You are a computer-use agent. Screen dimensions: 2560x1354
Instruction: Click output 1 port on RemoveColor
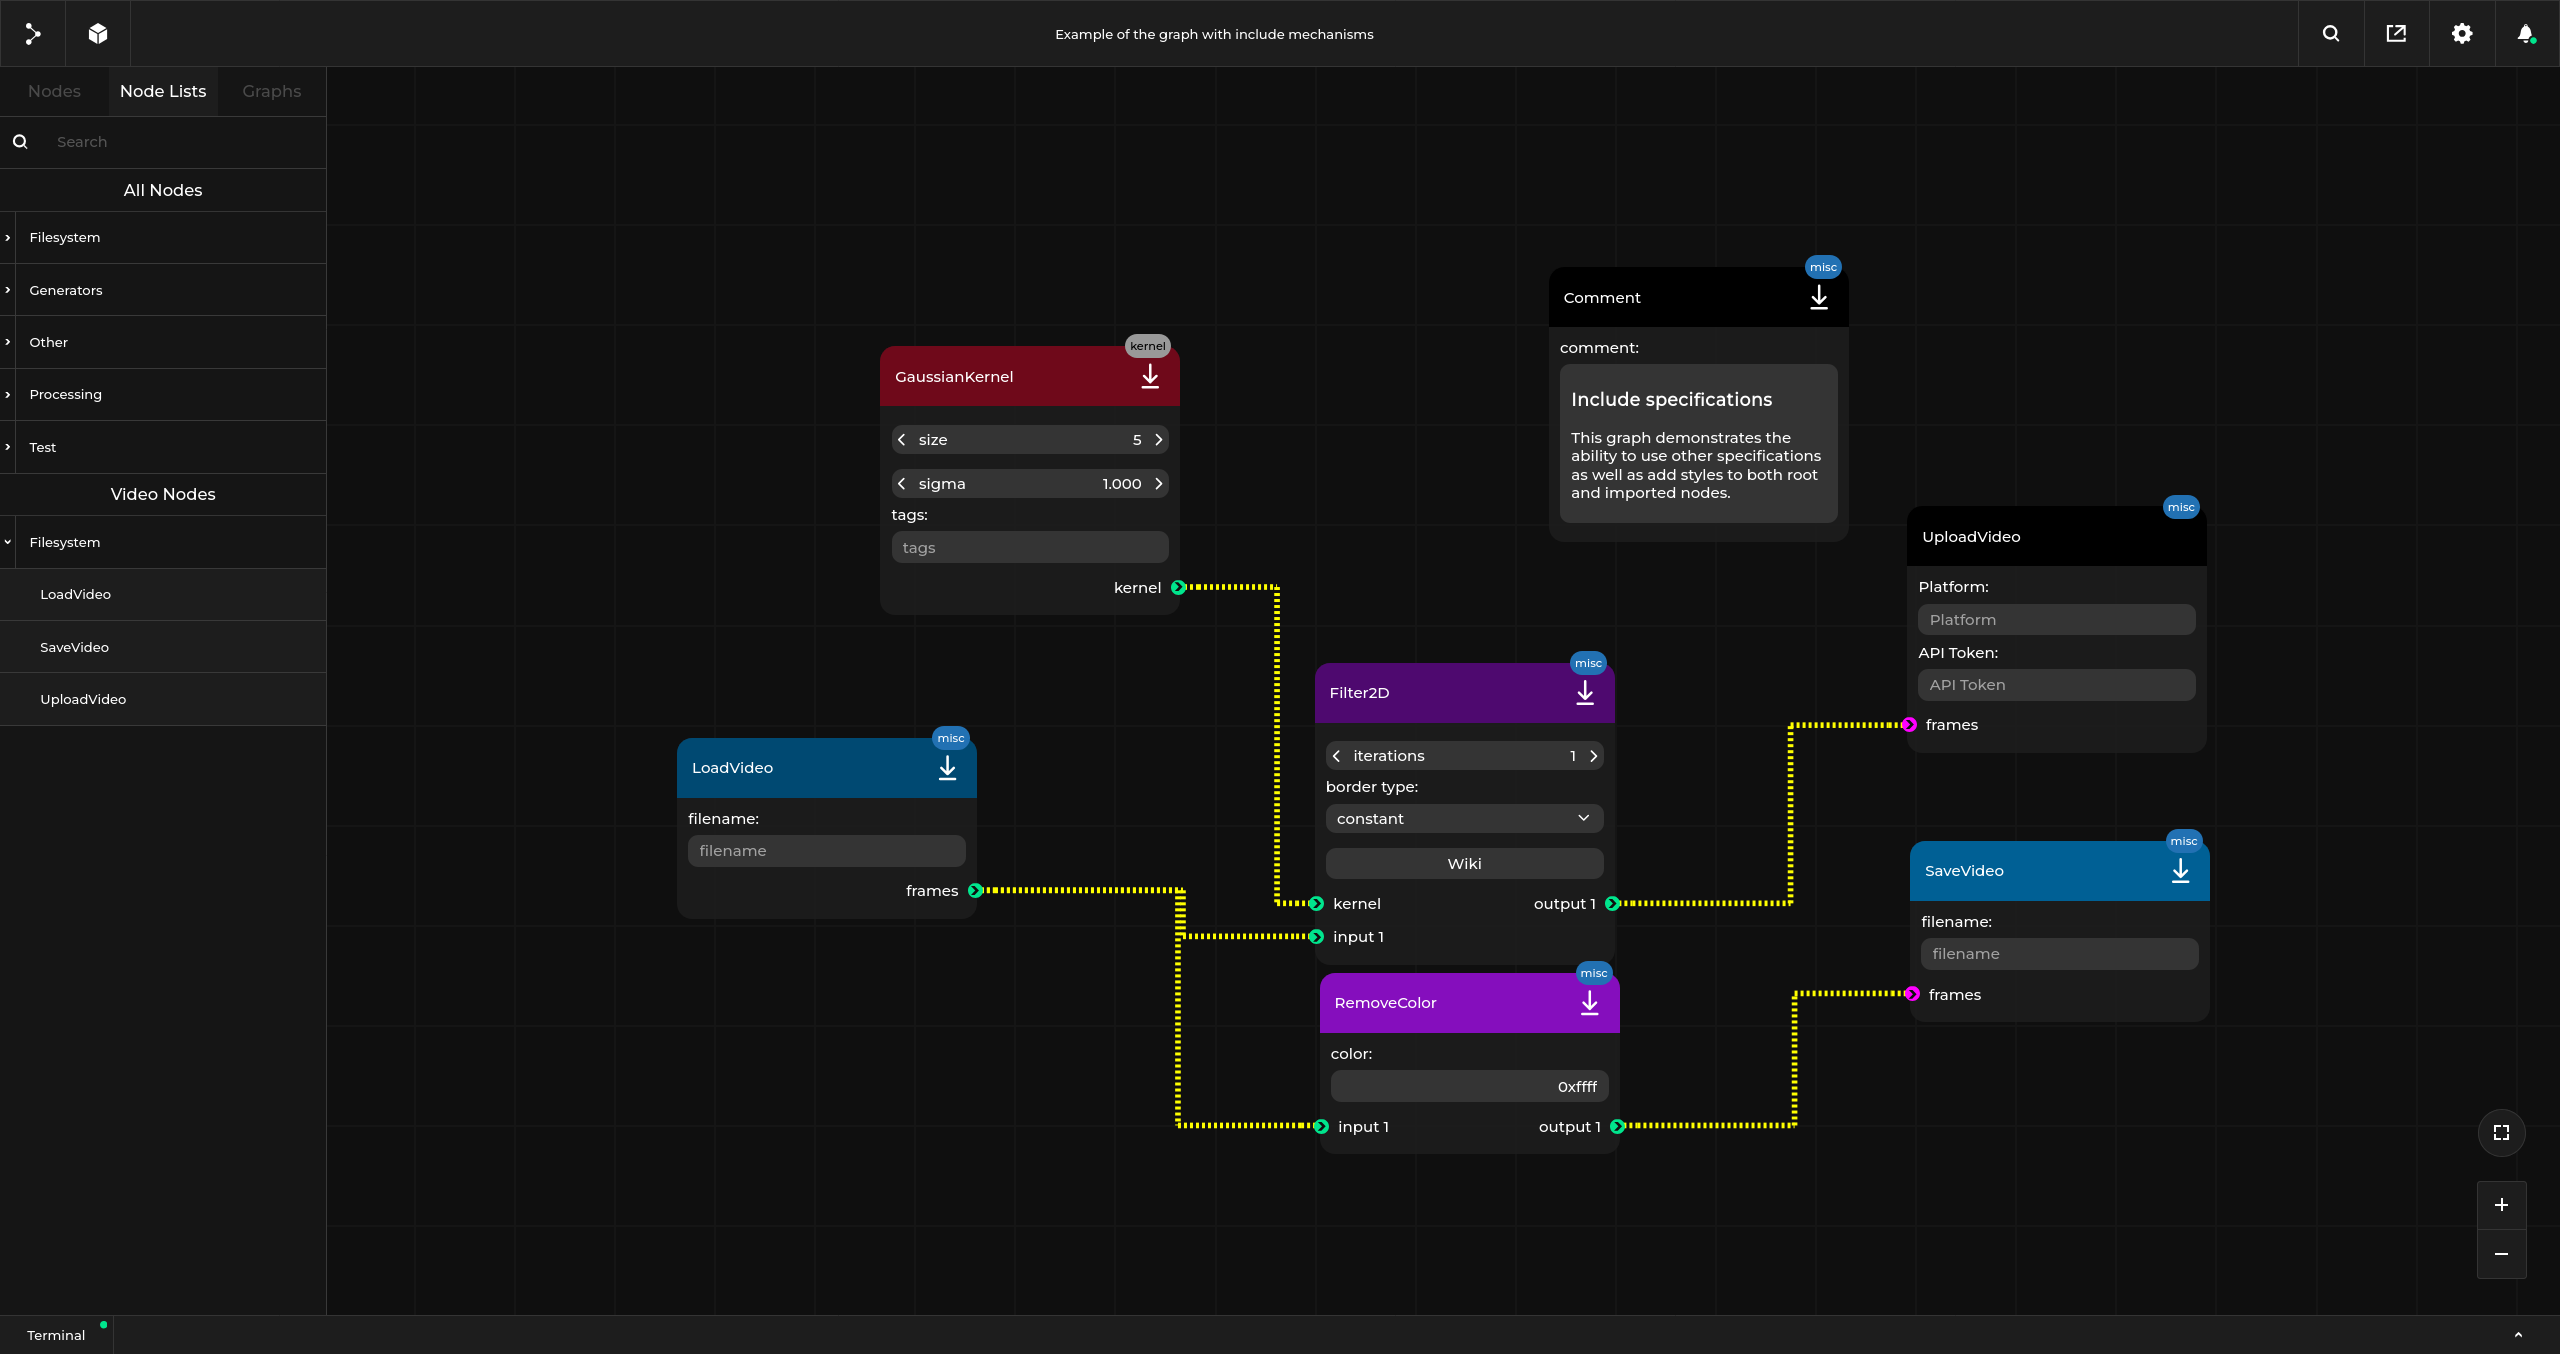pos(1617,1127)
